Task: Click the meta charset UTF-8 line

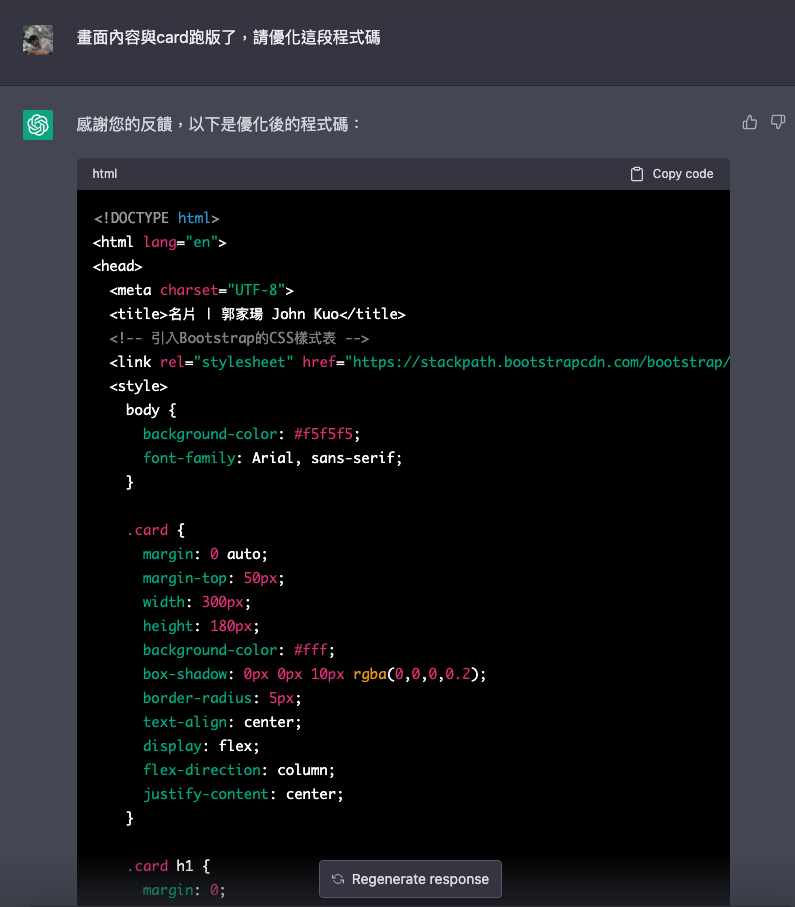Action: click(201, 290)
